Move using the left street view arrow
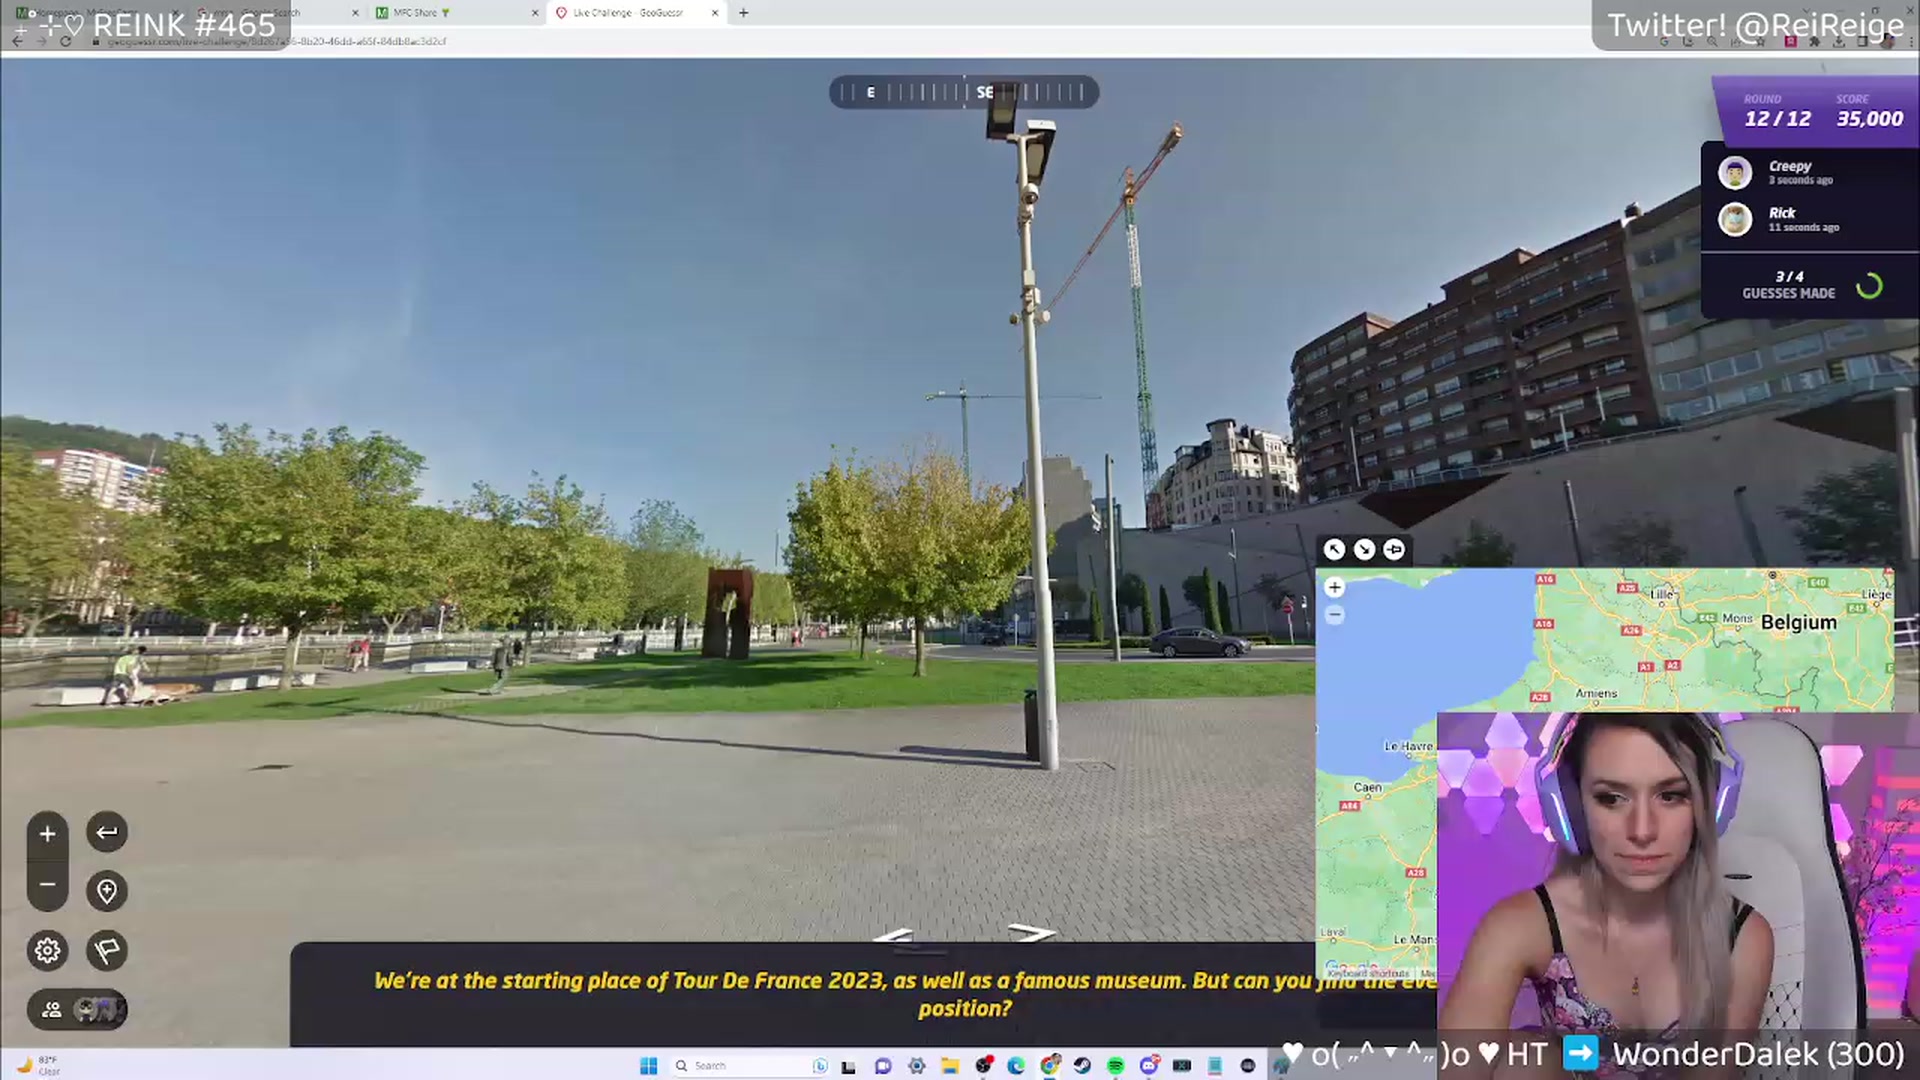Screen dimensions: 1920x1080 pos(893,937)
